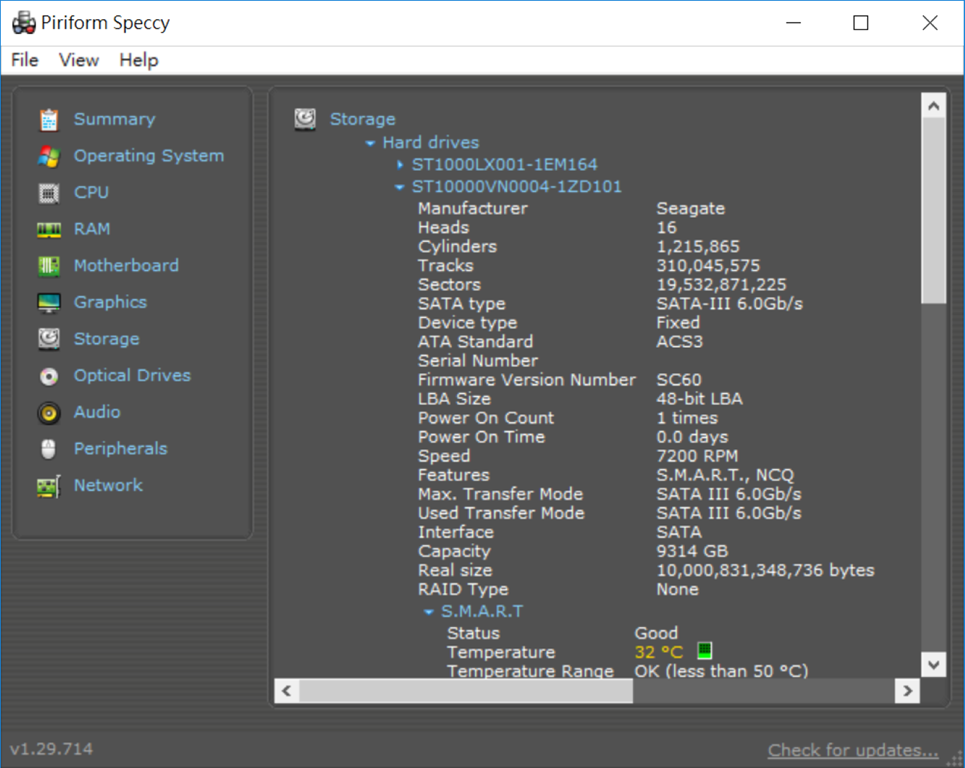Open the View menu
The width and height of the screenshot is (965, 768).
point(79,60)
